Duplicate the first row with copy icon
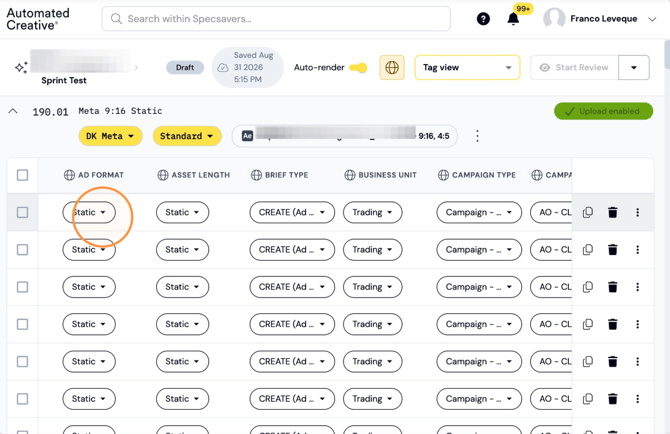This screenshot has height=434, width=670. coord(588,212)
